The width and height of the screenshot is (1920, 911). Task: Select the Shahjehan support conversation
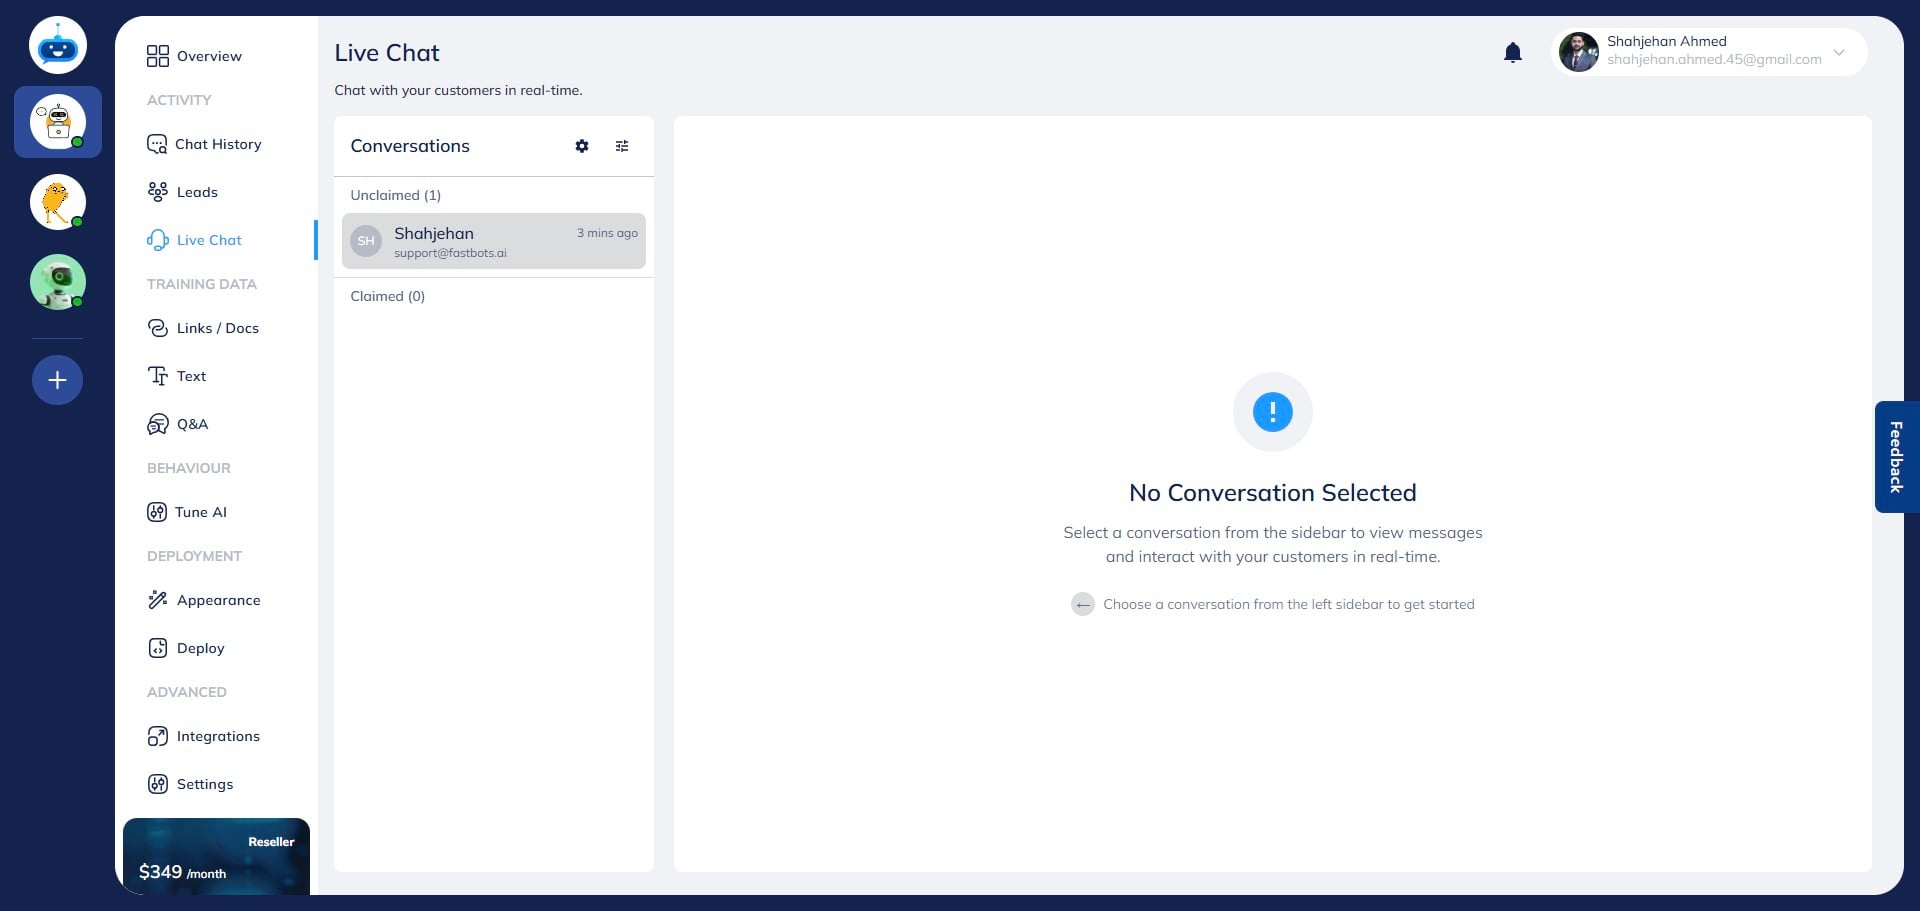493,241
